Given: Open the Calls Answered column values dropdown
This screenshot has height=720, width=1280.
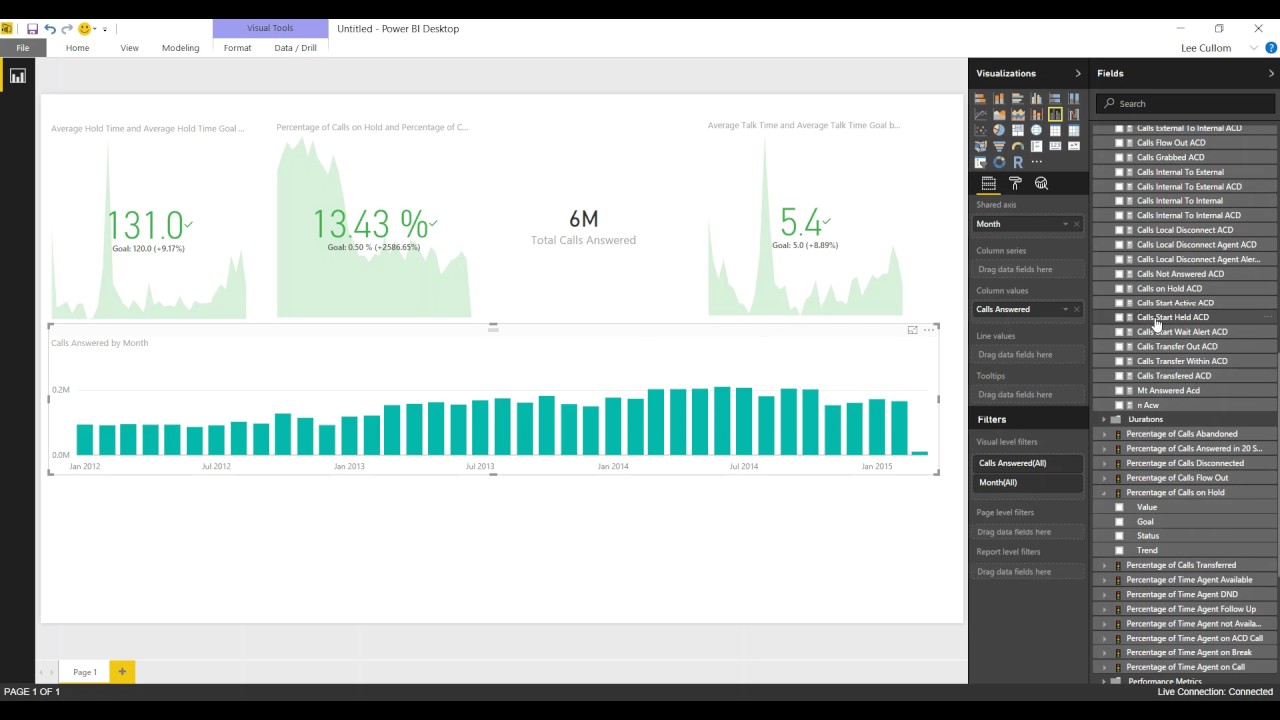Looking at the screenshot, I should click(x=1065, y=309).
